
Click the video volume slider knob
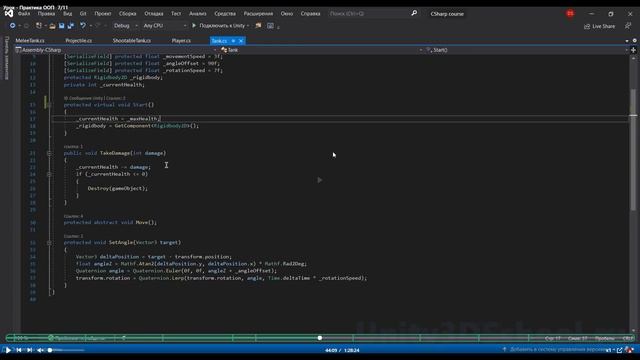(50, 350)
